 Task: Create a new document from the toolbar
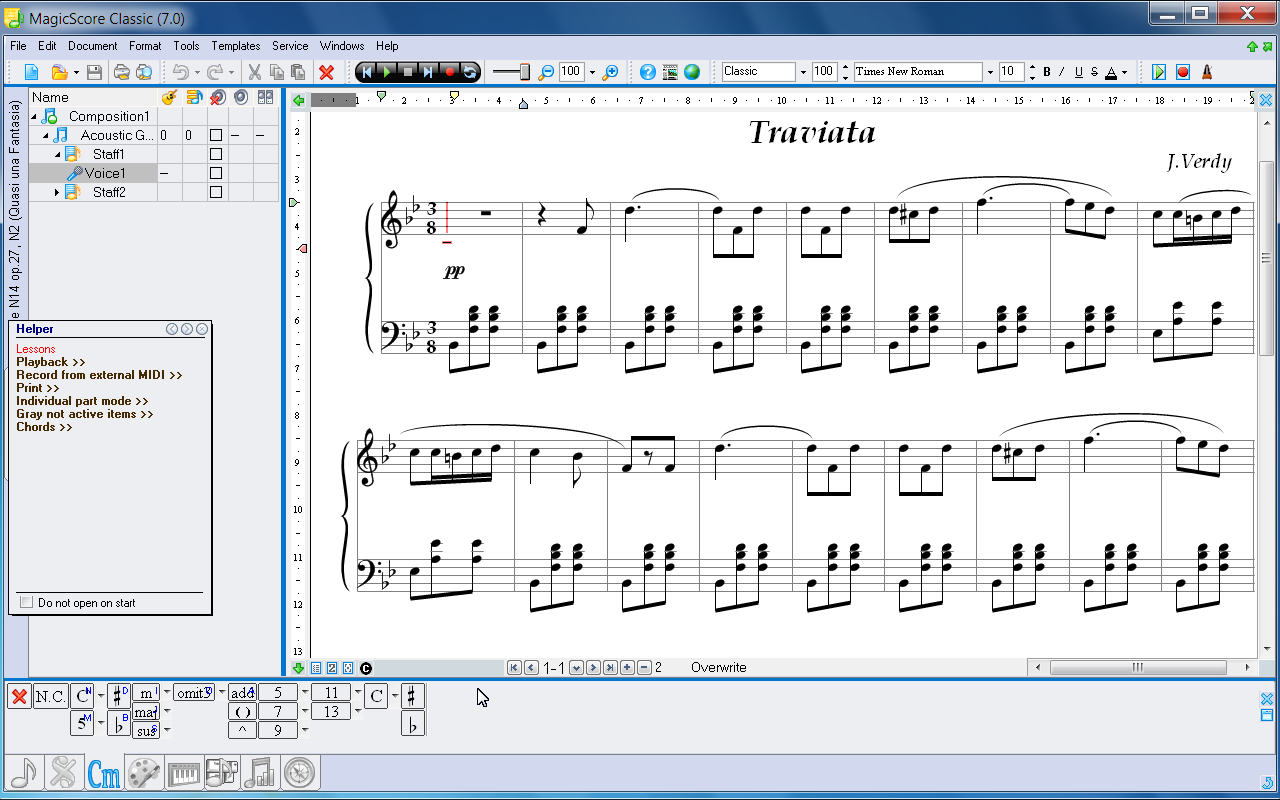click(31, 72)
